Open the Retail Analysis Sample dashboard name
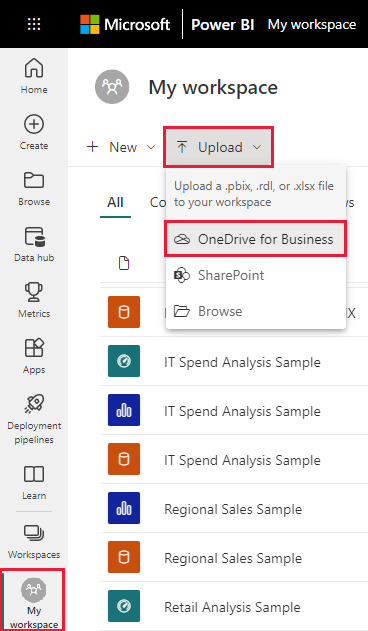This screenshot has width=368, height=631. (232, 607)
